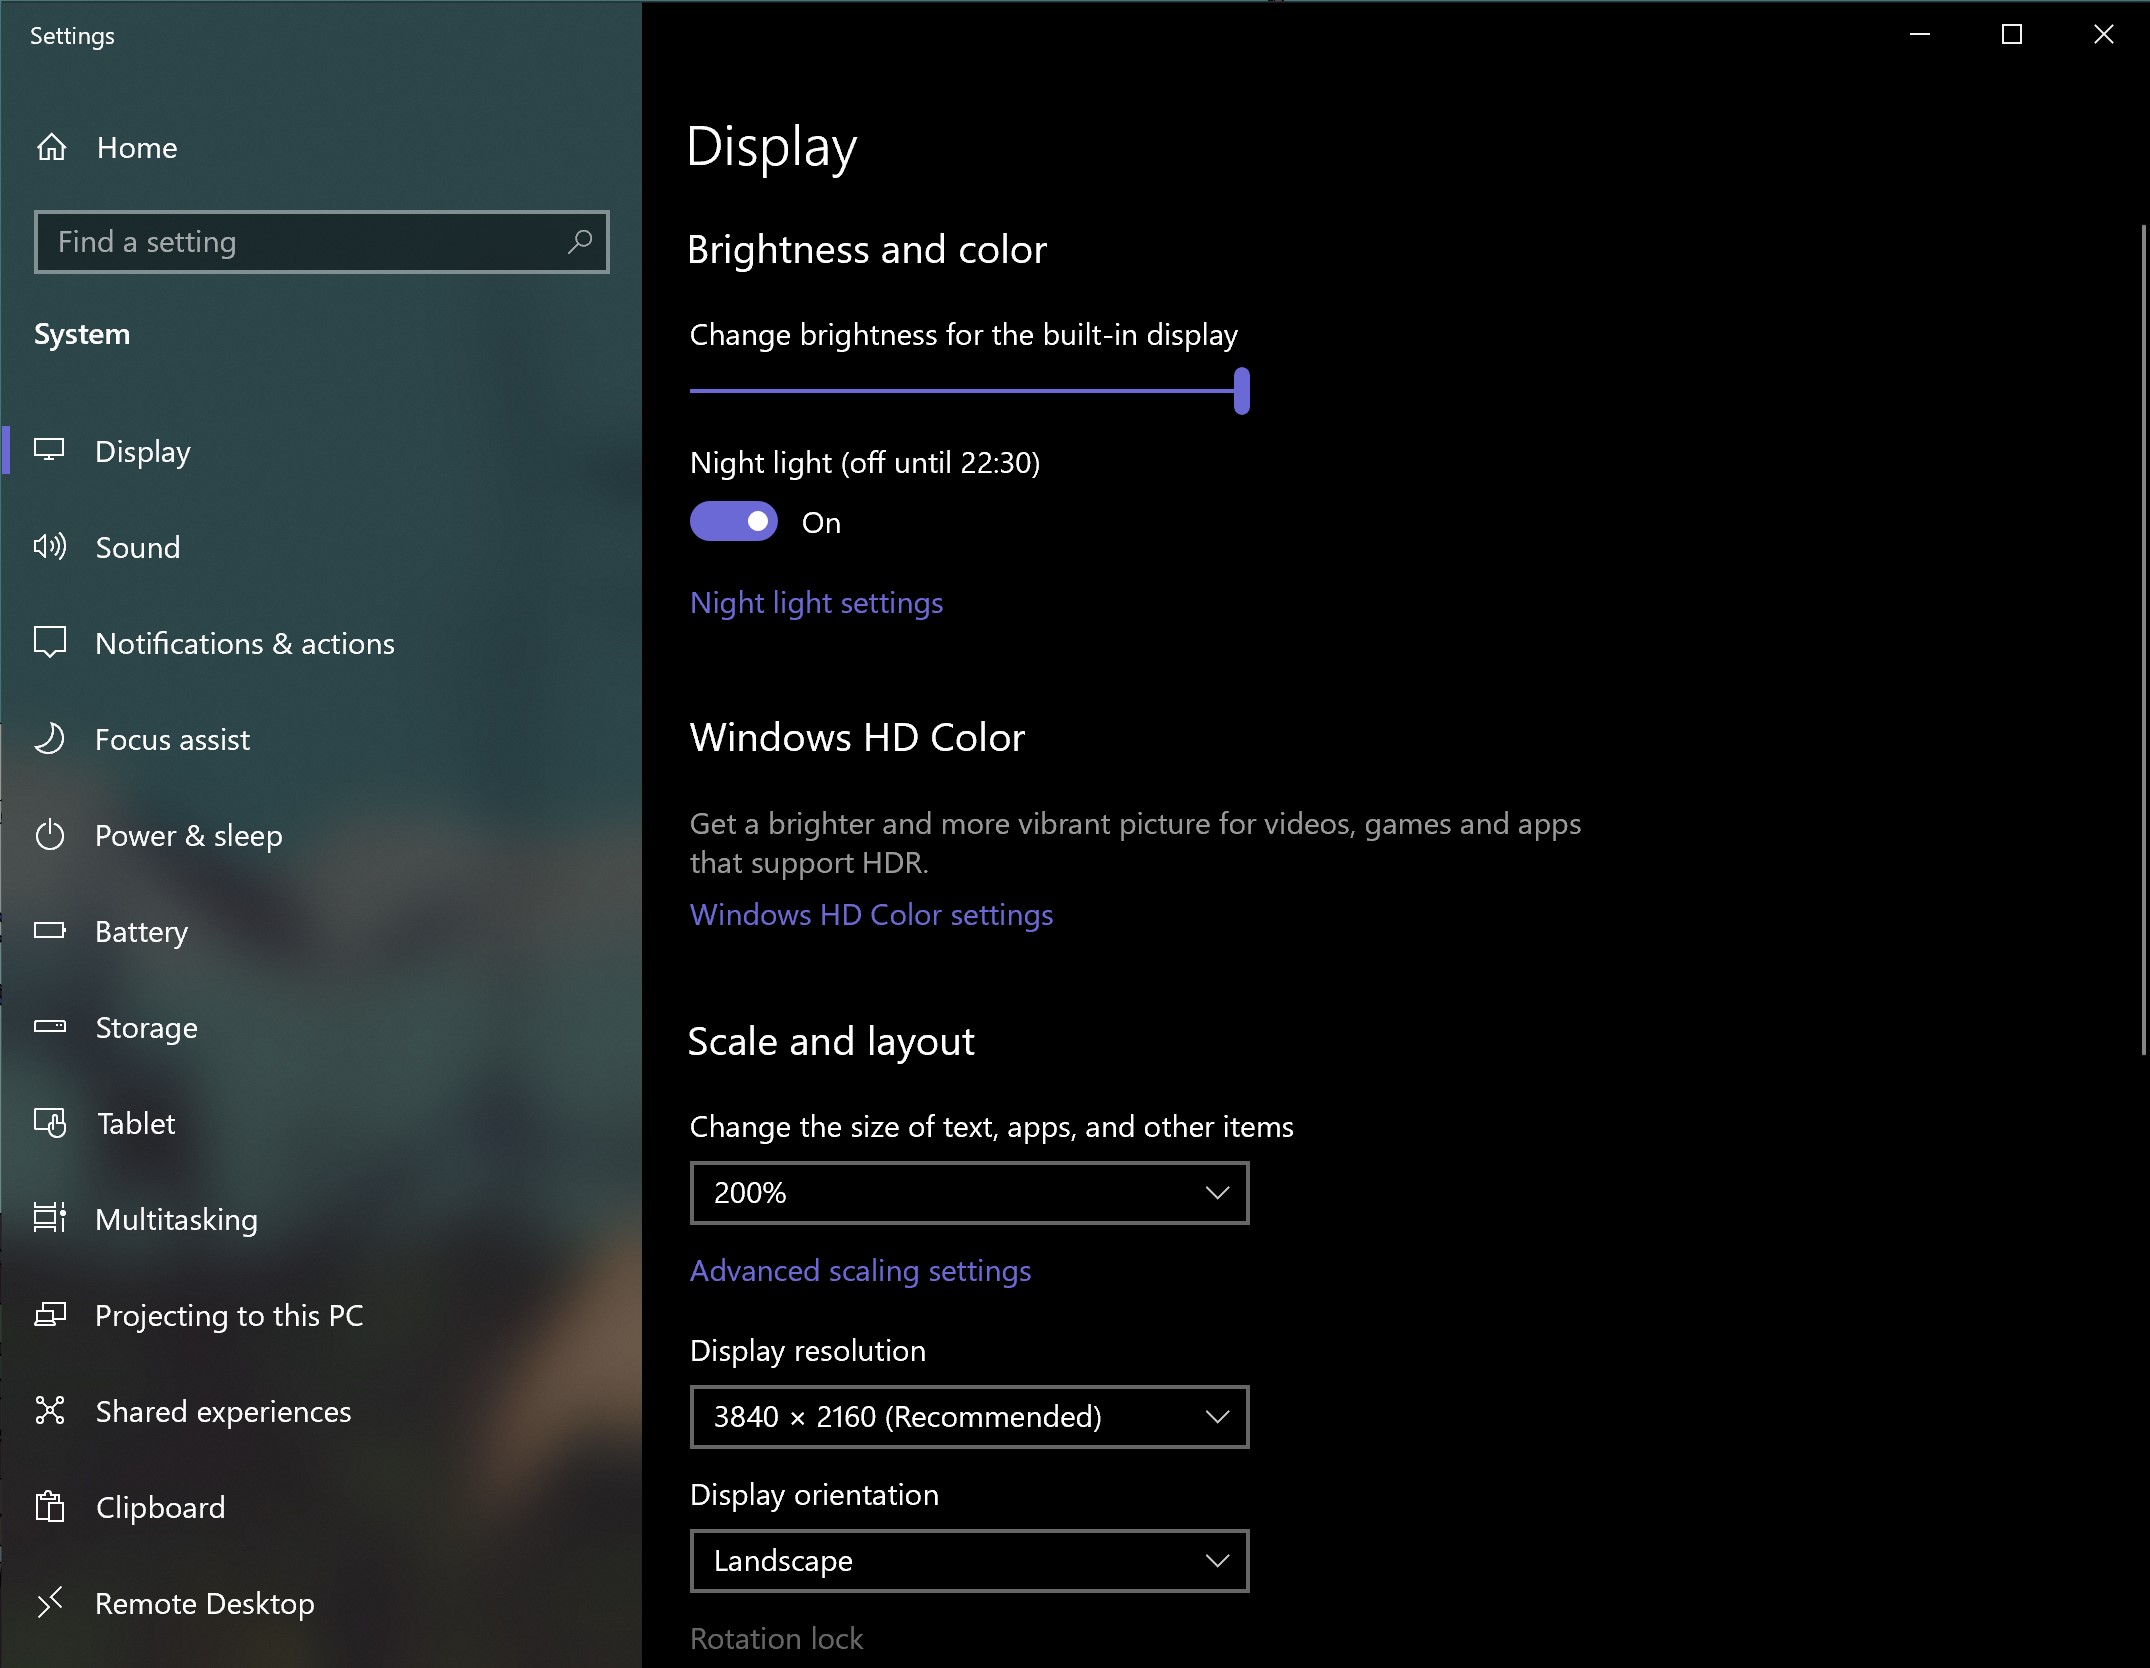Click the Tablet icon in sidebar
Screen dimensions: 2150x1668
click(49, 1122)
